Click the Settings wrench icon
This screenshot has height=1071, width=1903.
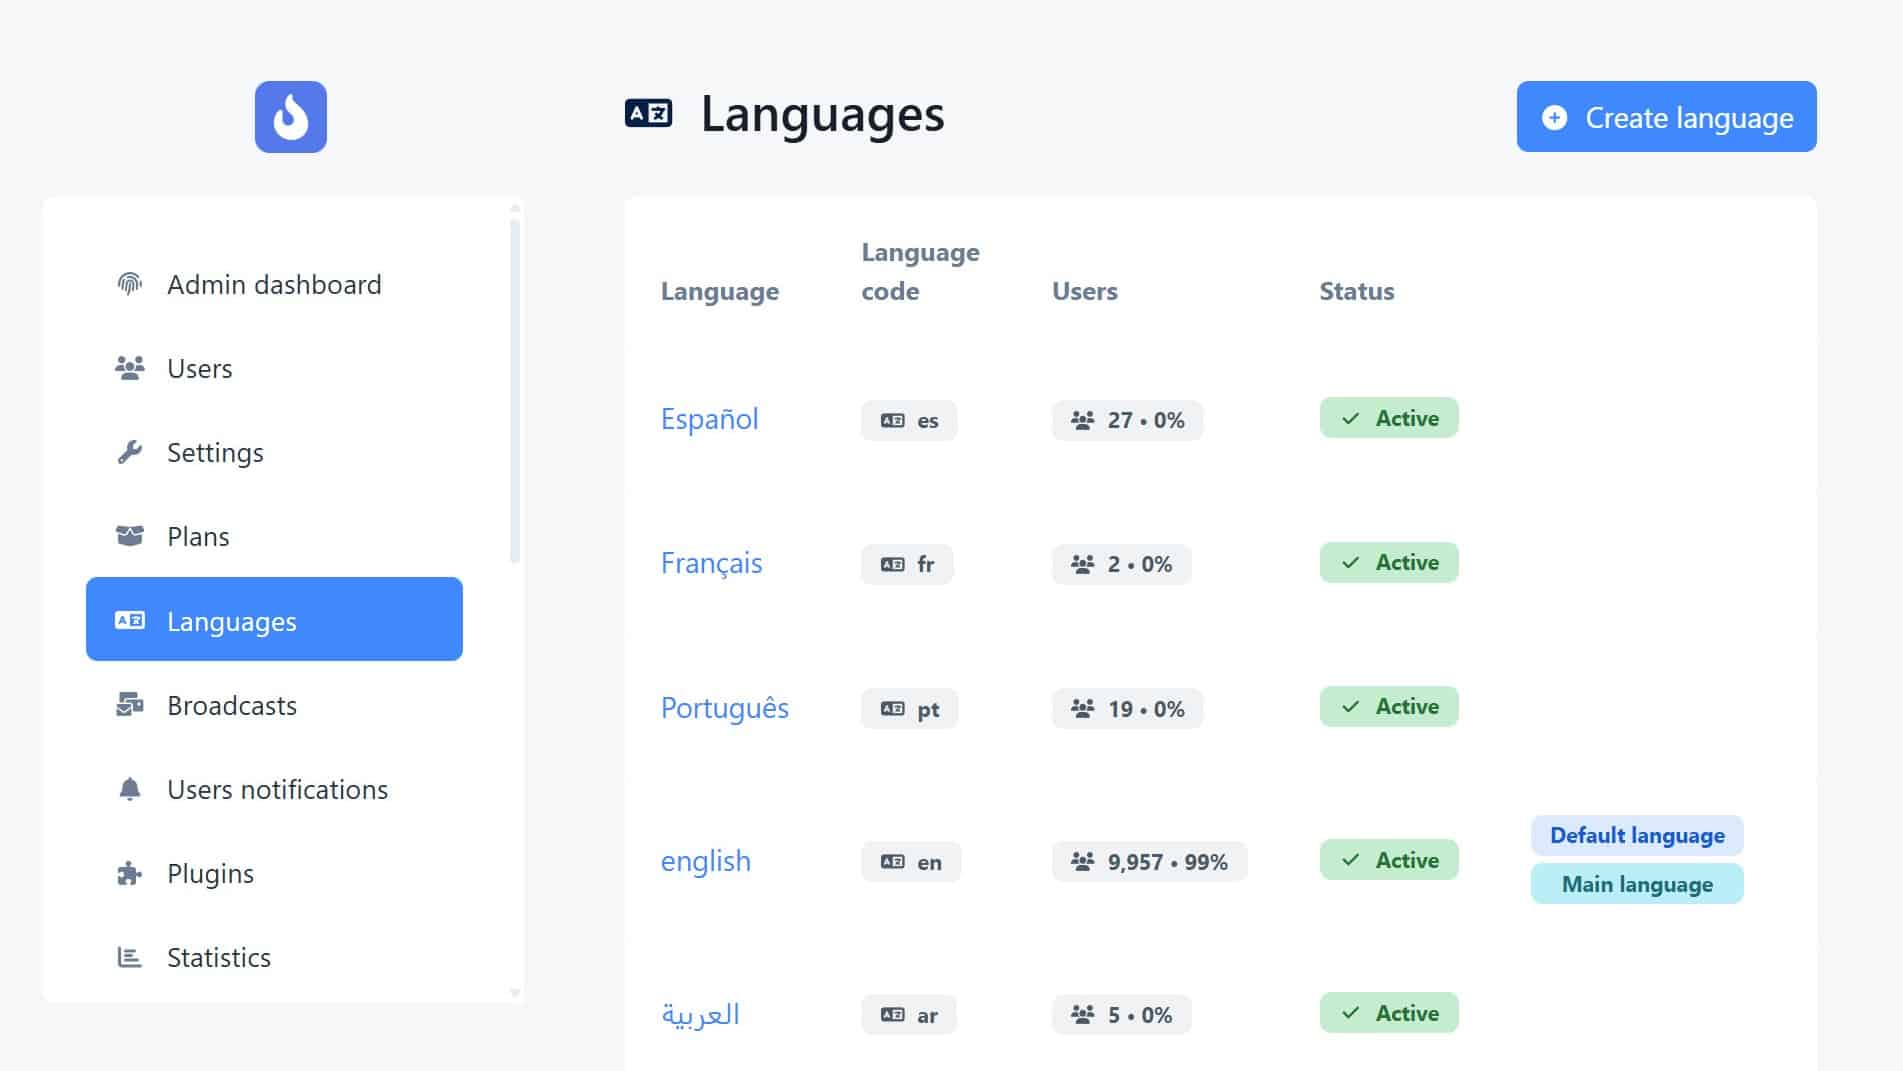[130, 452]
